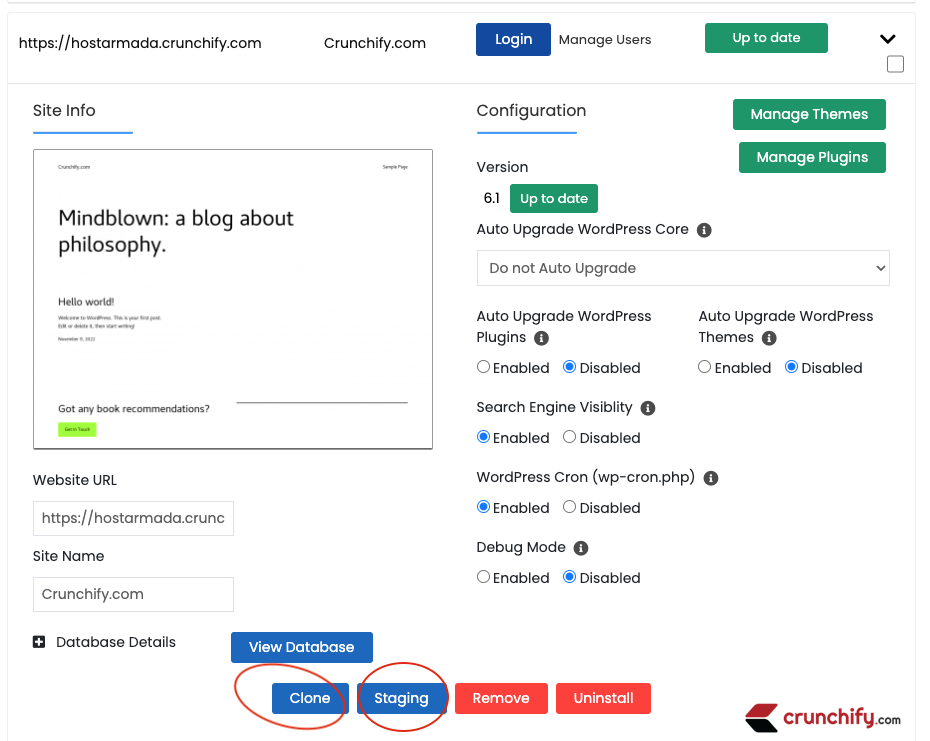Click info icon next to Auto Upgrade WordPress Core
Screen dimensions: 930x741
point(704,230)
